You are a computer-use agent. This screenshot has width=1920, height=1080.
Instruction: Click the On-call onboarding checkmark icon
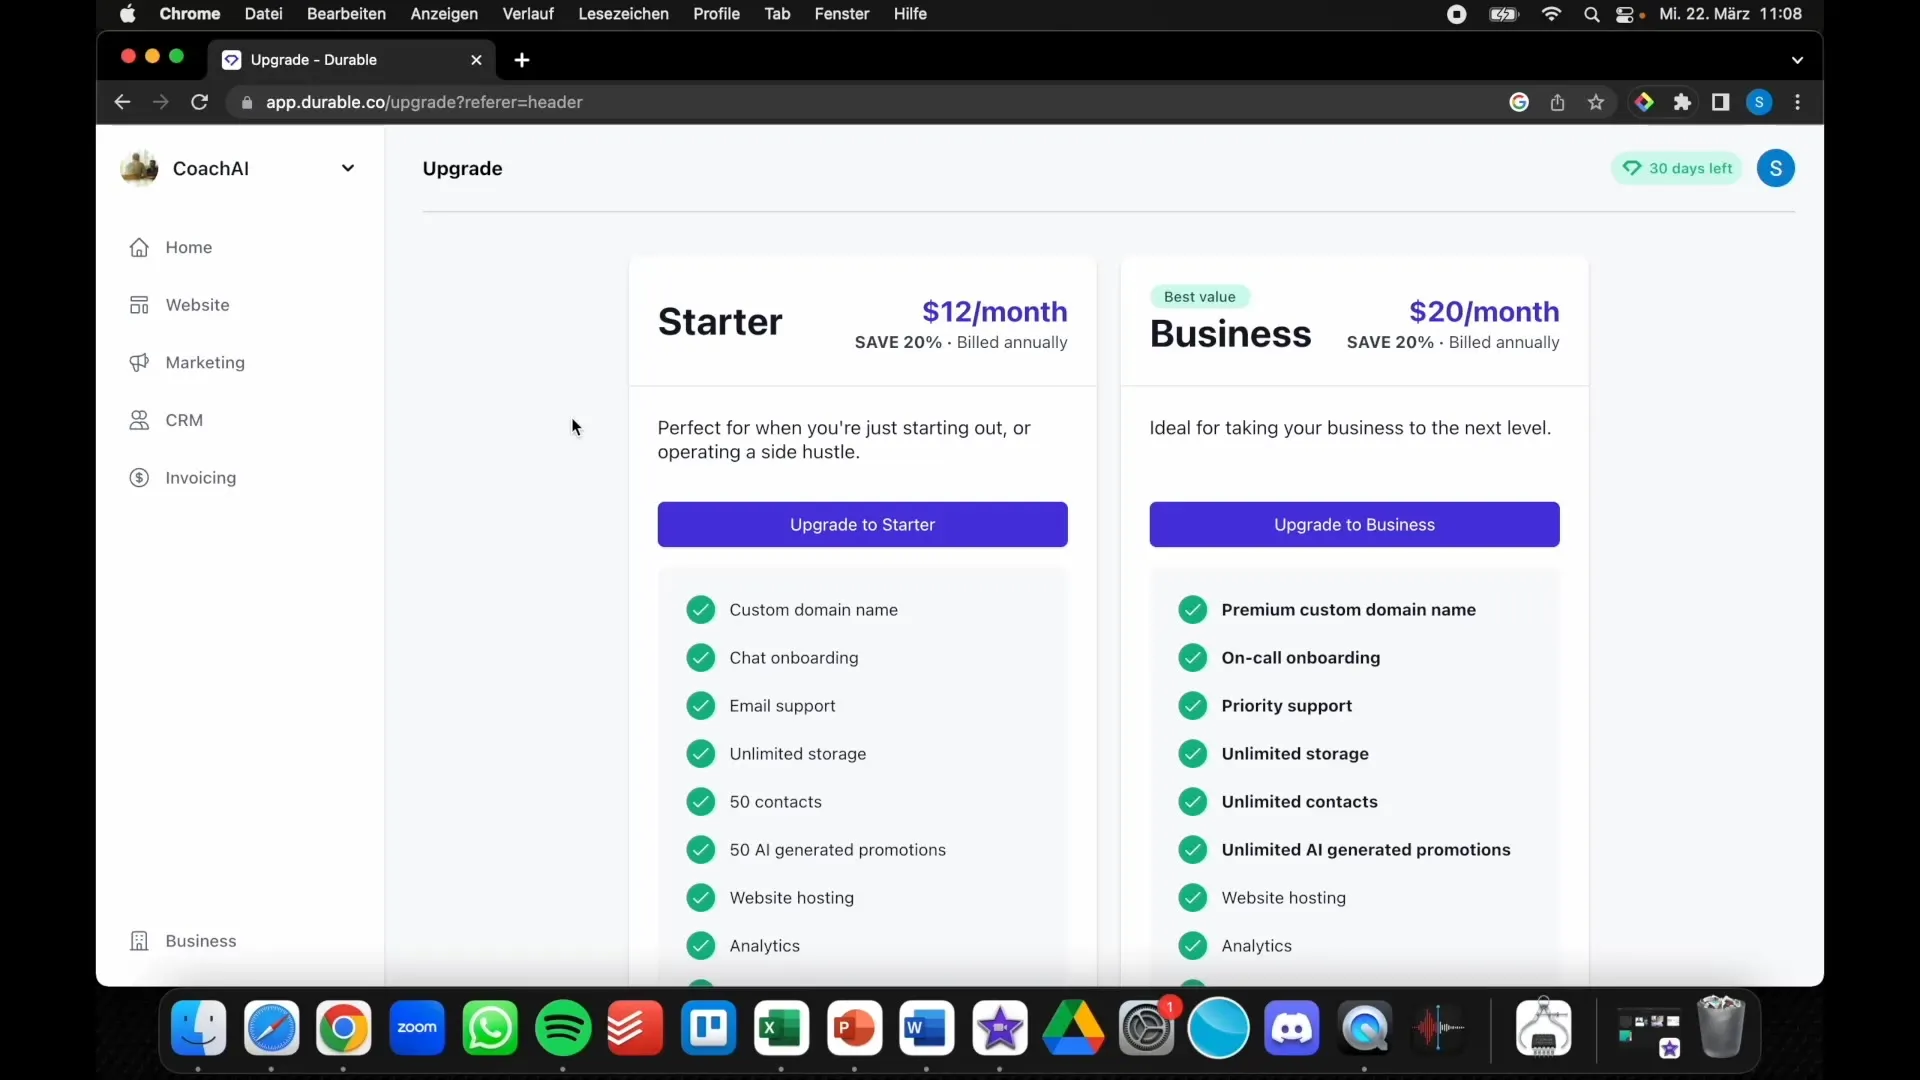(x=1192, y=658)
